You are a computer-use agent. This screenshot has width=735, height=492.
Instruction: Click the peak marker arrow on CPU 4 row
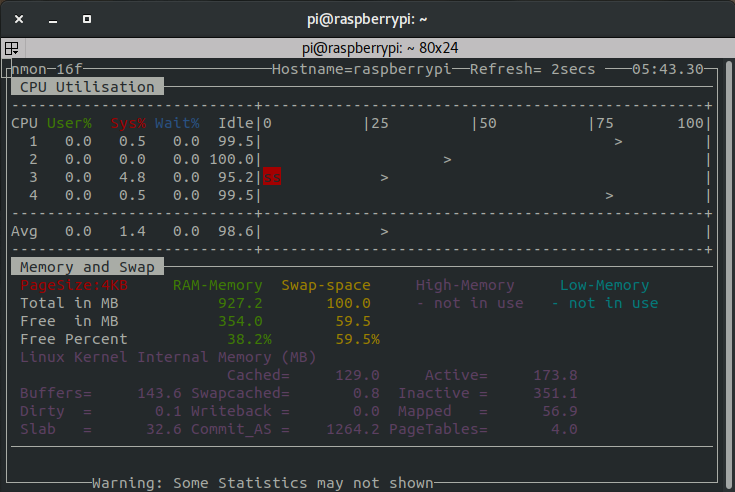point(610,196)
